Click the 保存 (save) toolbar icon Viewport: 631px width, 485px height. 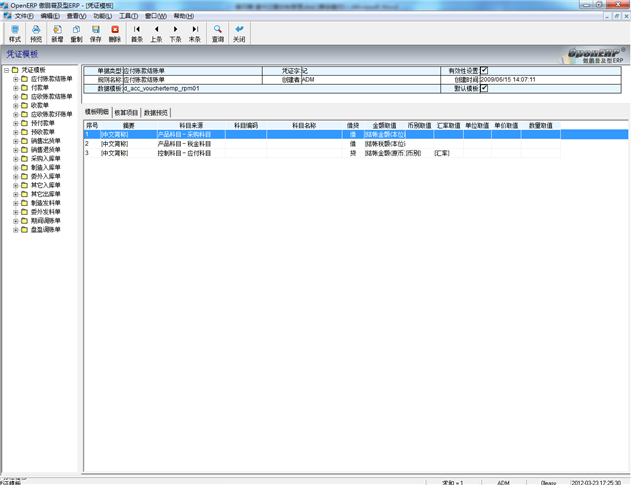95,33
